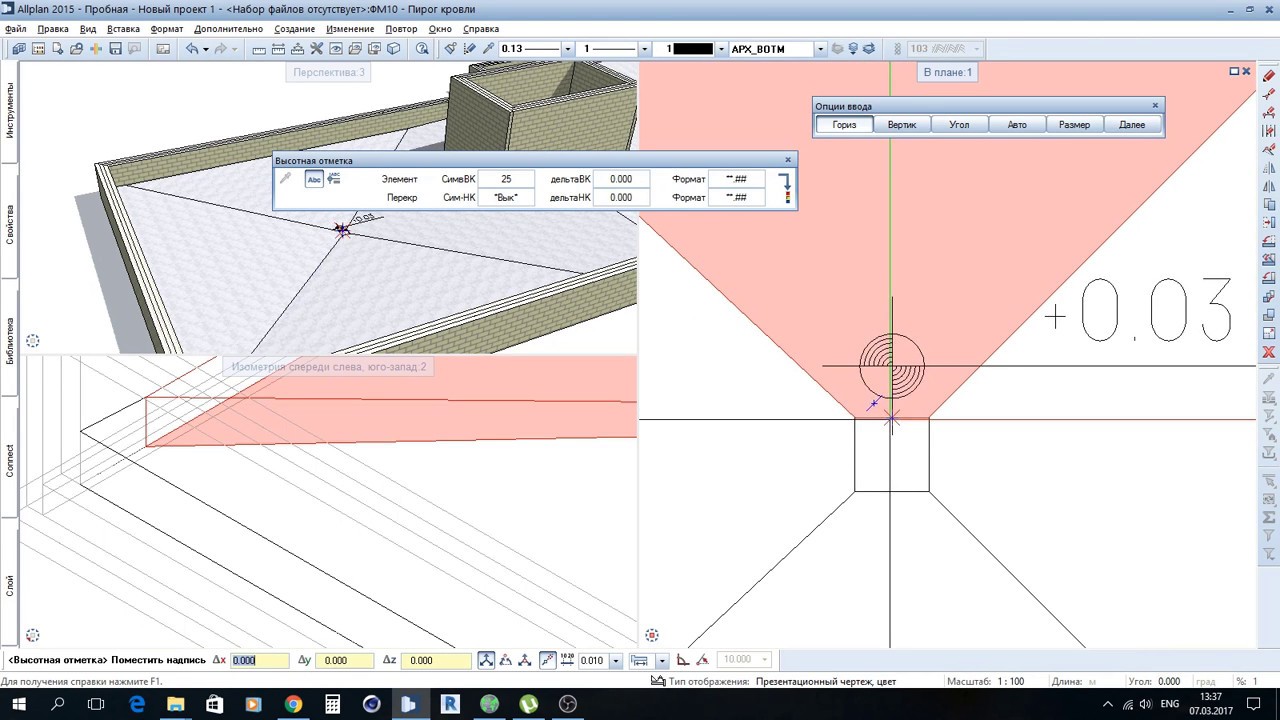Image resolution: width=1280 pixels, height=720 pixels.
Task: Open the Connect side tab
Action: click(x=10, y=460)
